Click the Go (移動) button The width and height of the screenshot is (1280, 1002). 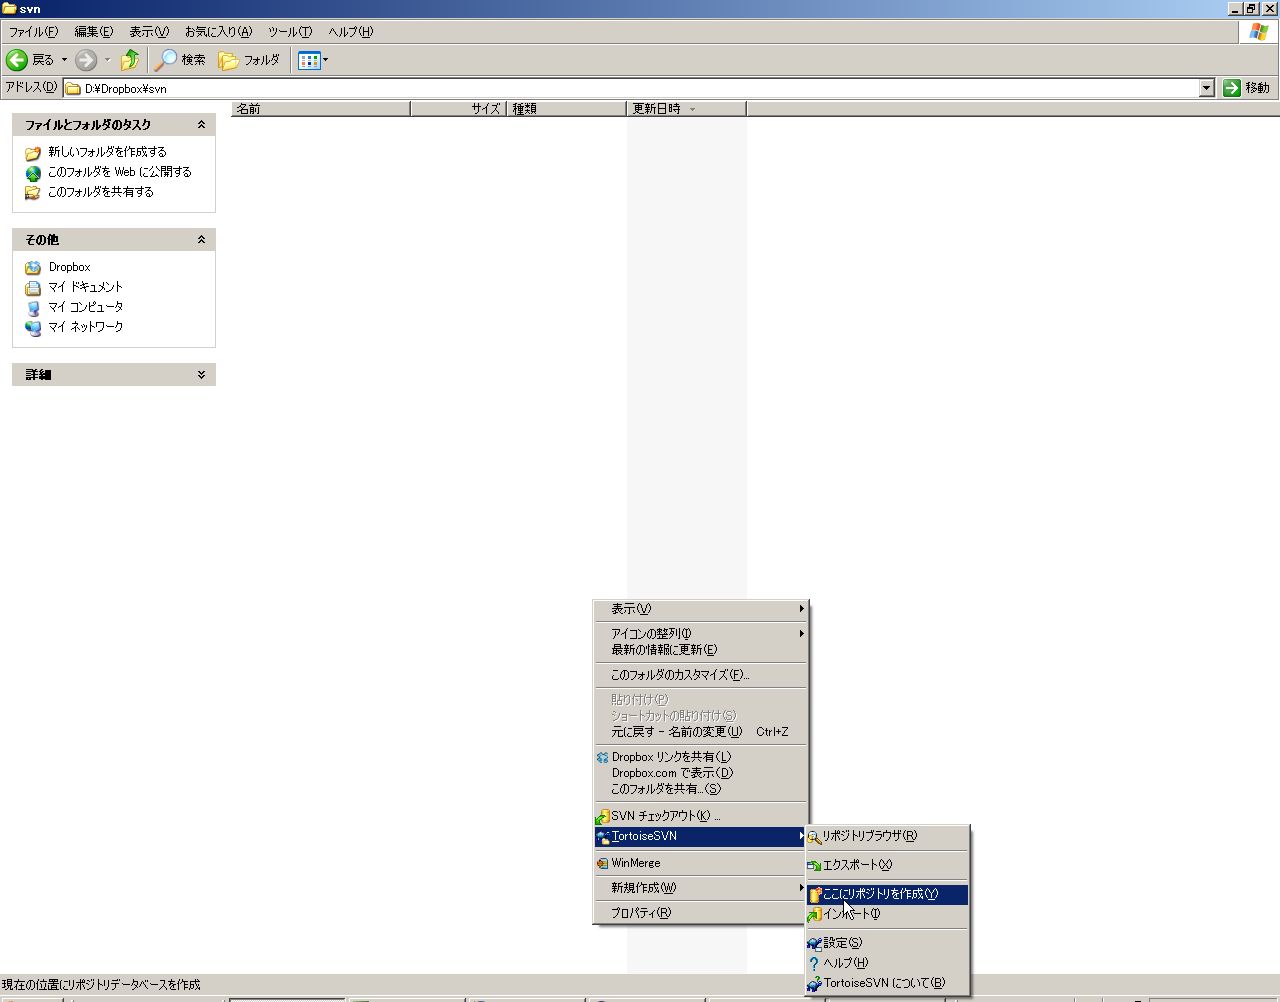pyautogui.click(x=1246, y=88)
